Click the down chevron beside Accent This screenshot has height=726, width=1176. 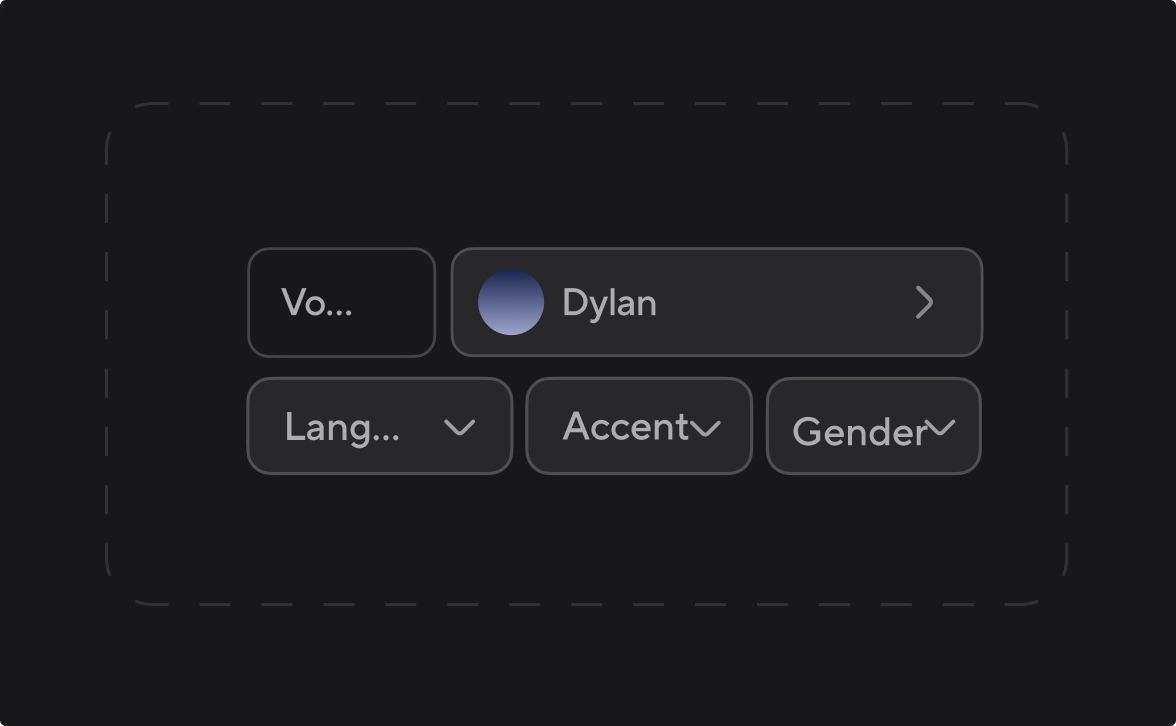click(x=705, y=428)
